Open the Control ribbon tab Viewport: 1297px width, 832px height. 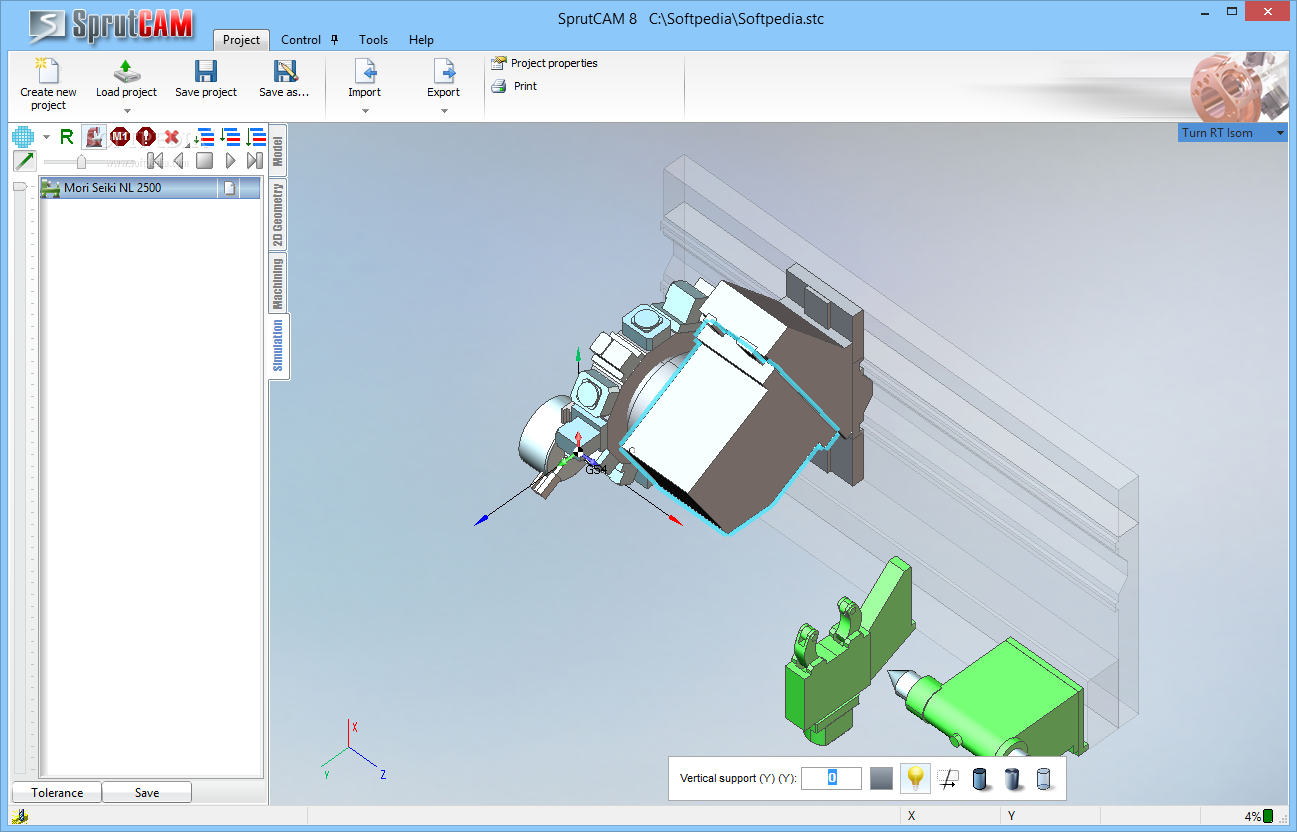[x=301, y=40]
